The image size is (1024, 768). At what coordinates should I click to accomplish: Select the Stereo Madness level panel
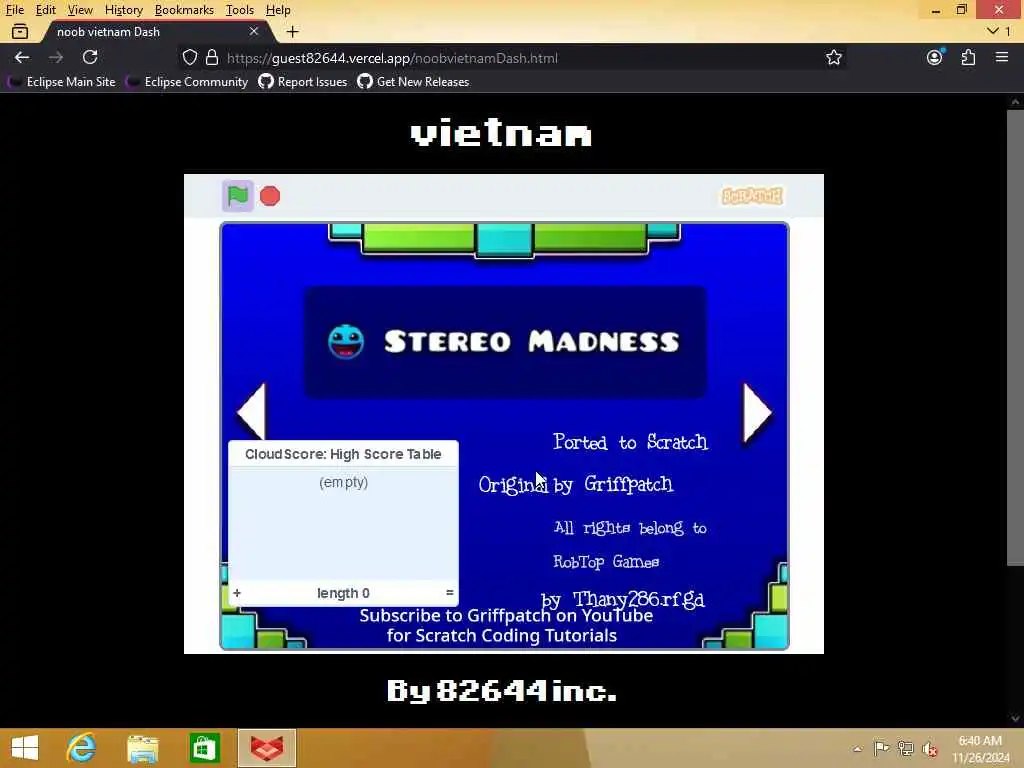pyautogui.click(x=505, y=342)
